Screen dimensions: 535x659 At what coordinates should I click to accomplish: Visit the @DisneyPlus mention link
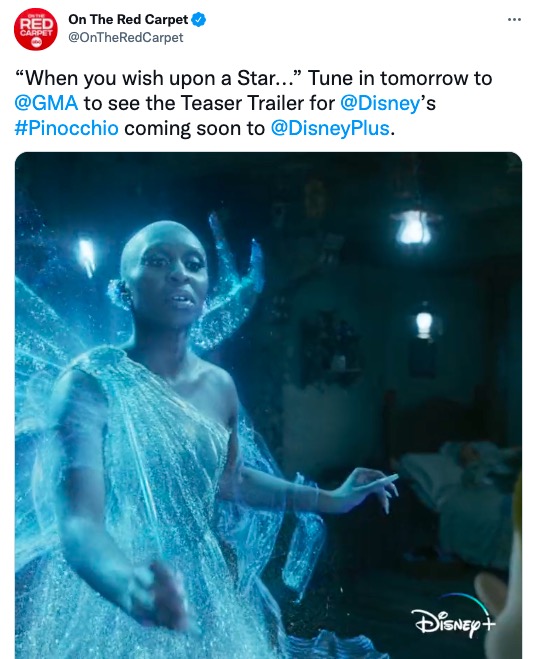point(330,128)
